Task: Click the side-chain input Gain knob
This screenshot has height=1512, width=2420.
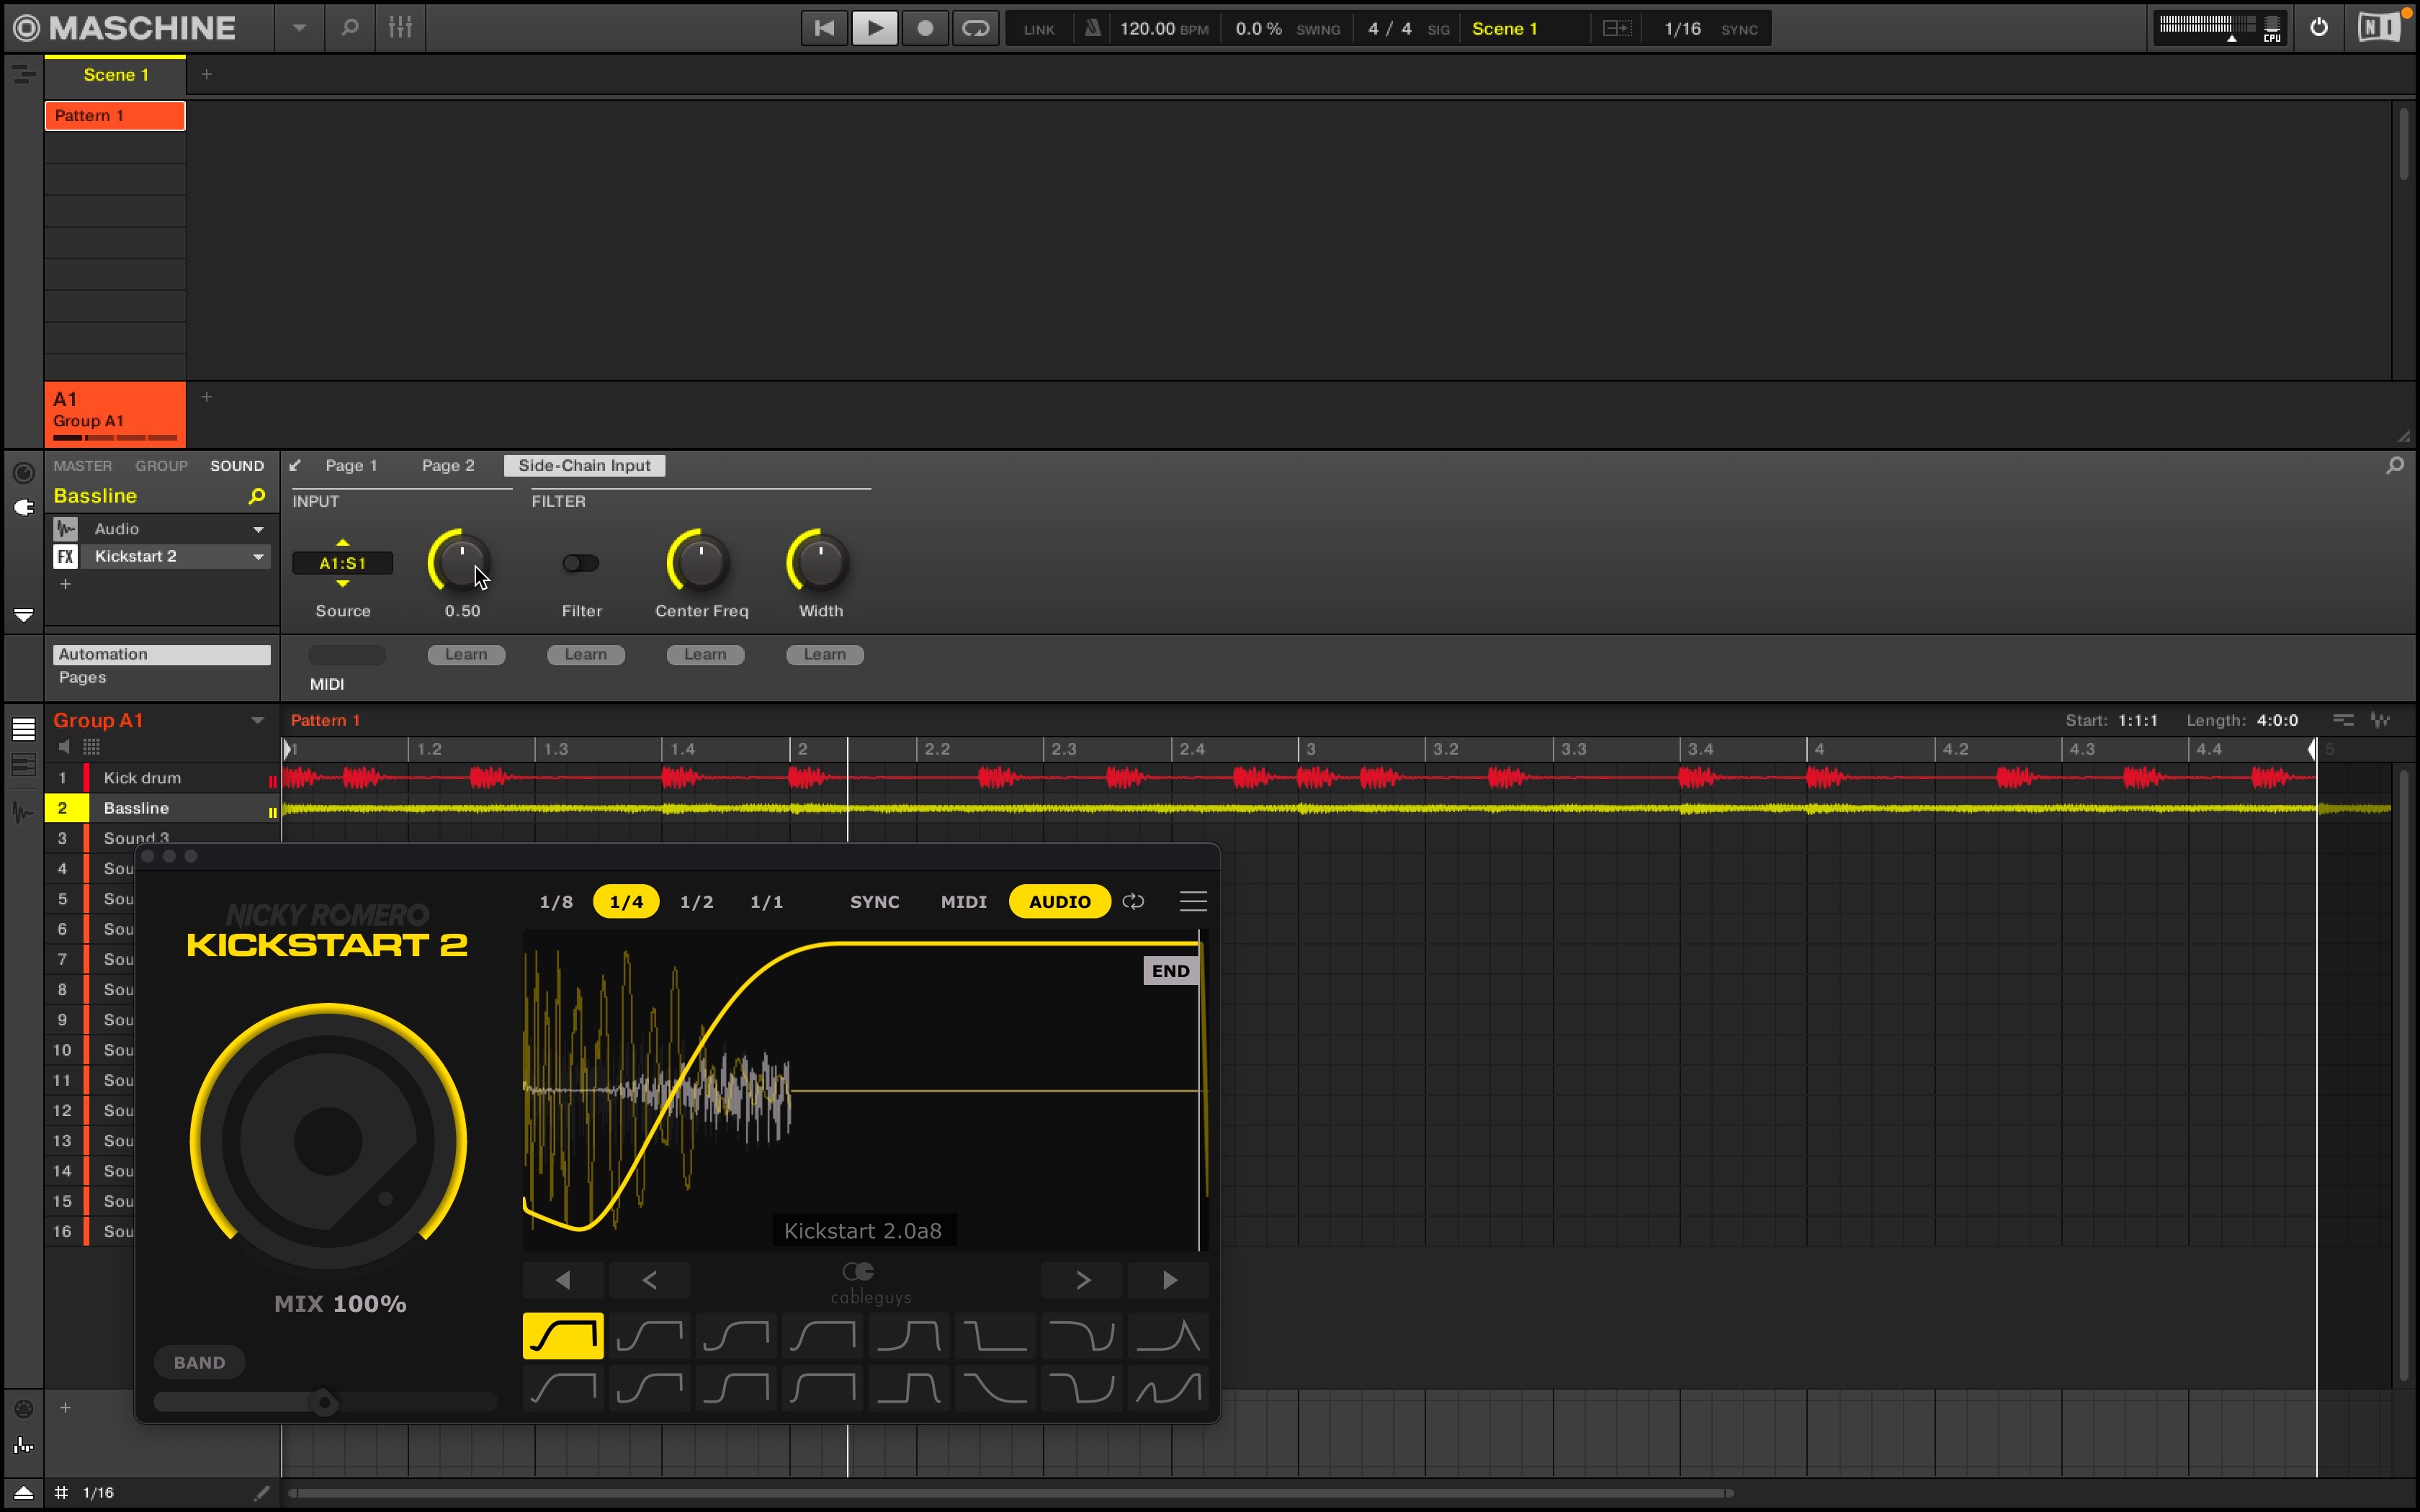Action: click(461, 563)
